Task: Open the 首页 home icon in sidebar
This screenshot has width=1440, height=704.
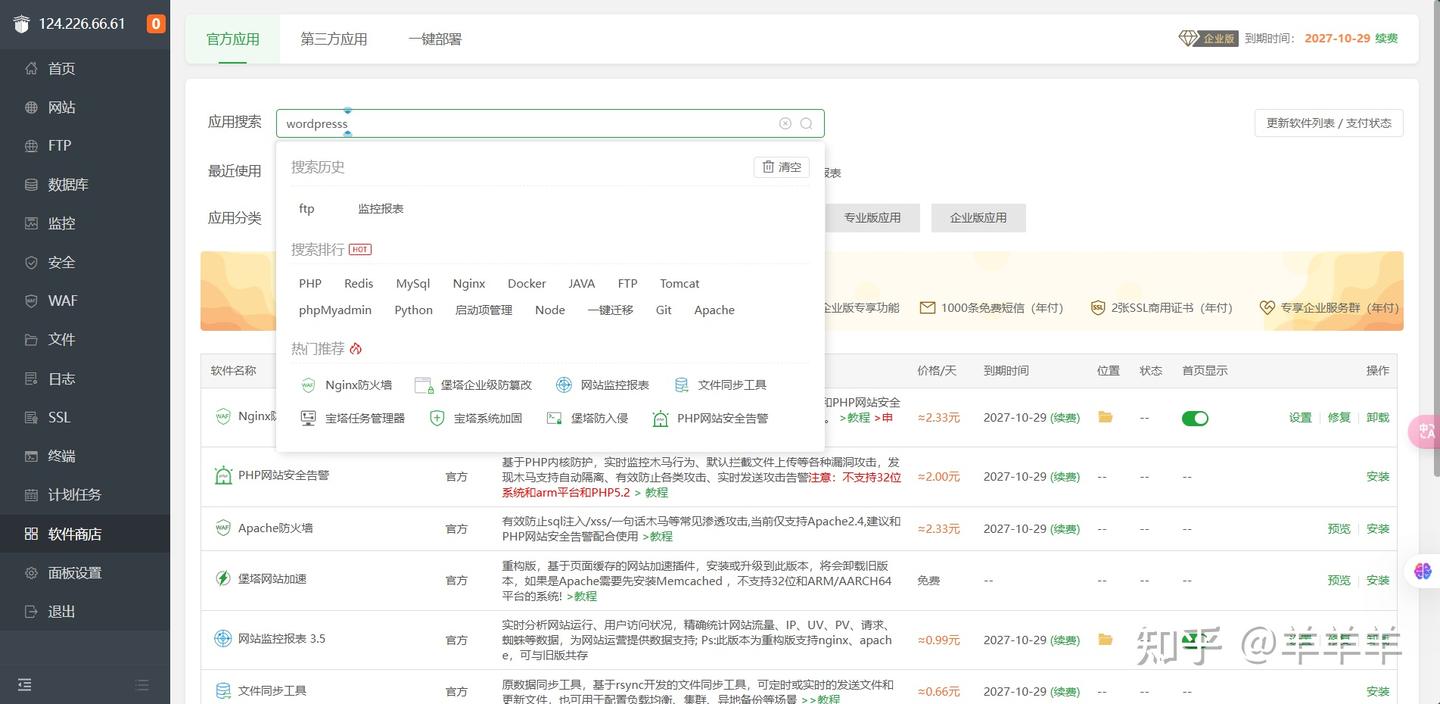Action: pyautogui.click(x=31, y=68)
